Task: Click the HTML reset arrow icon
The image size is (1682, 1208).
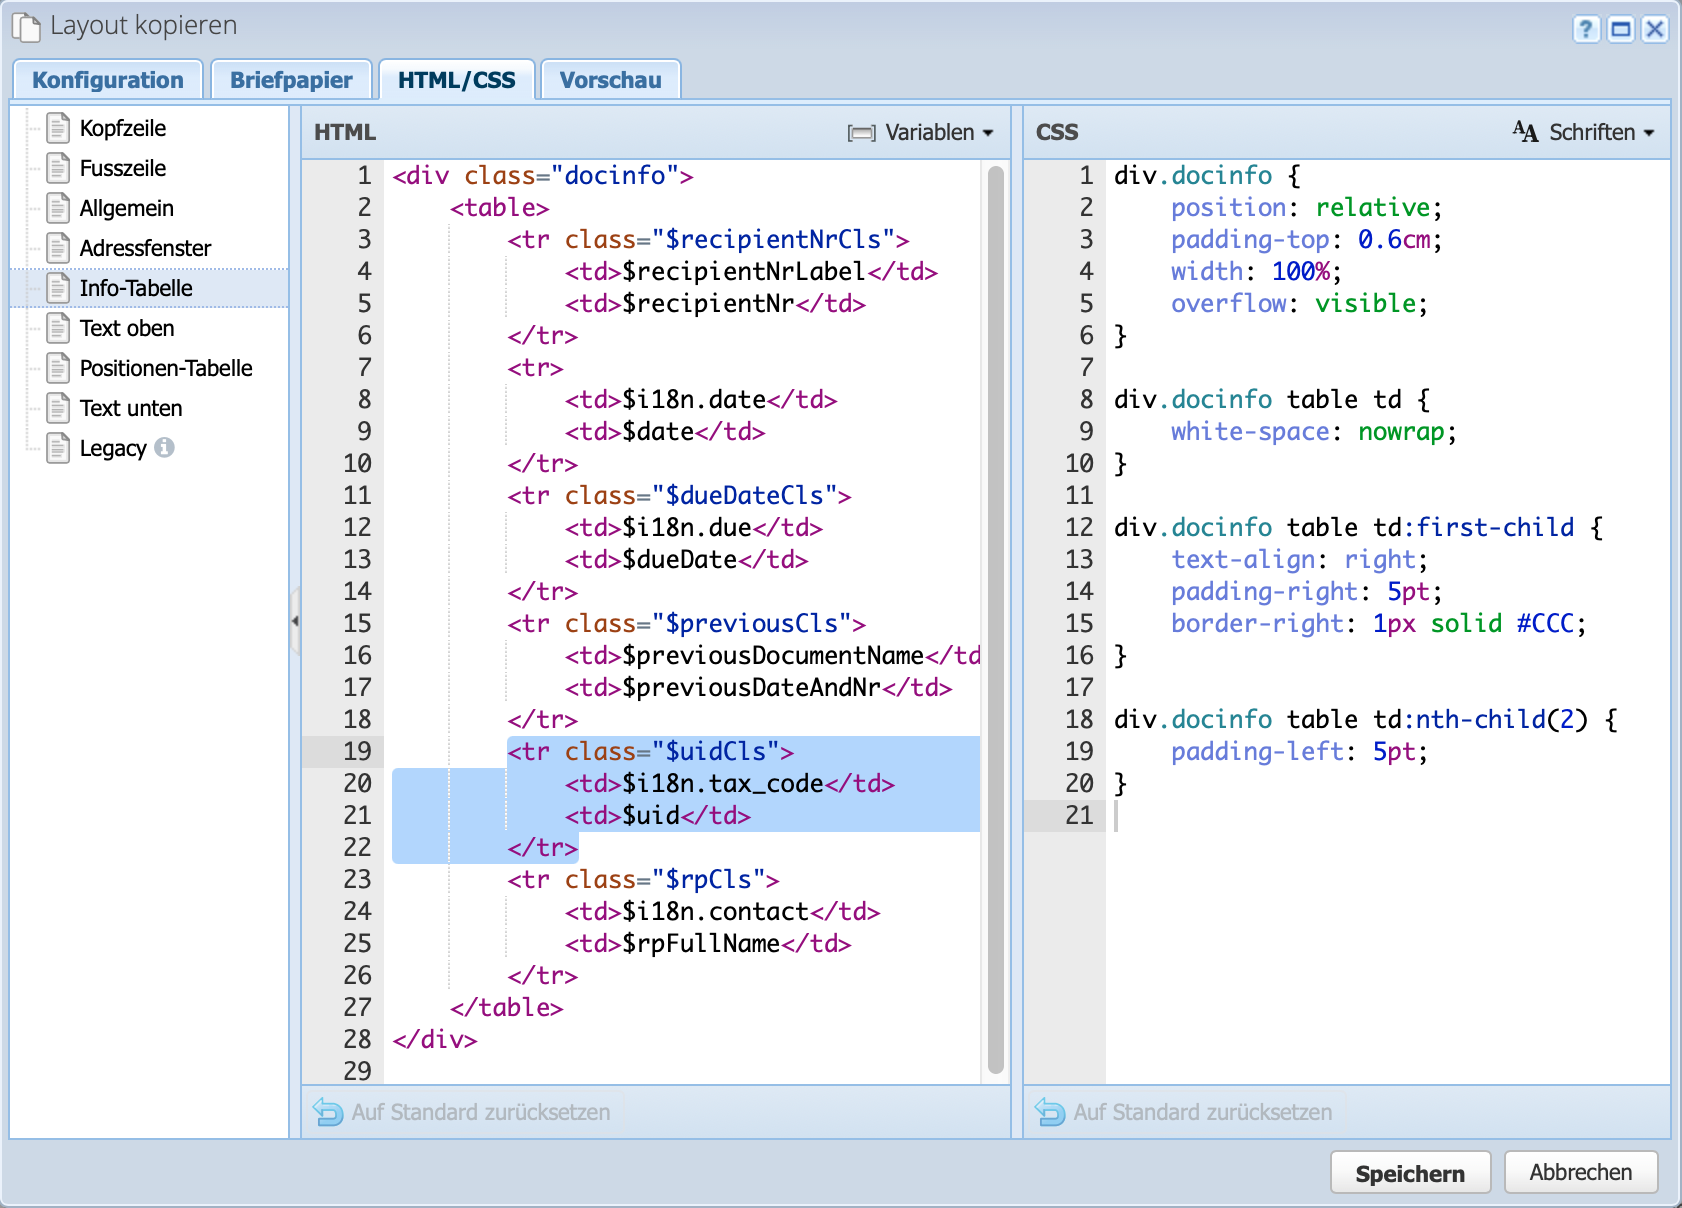Action: (328, 1112)
